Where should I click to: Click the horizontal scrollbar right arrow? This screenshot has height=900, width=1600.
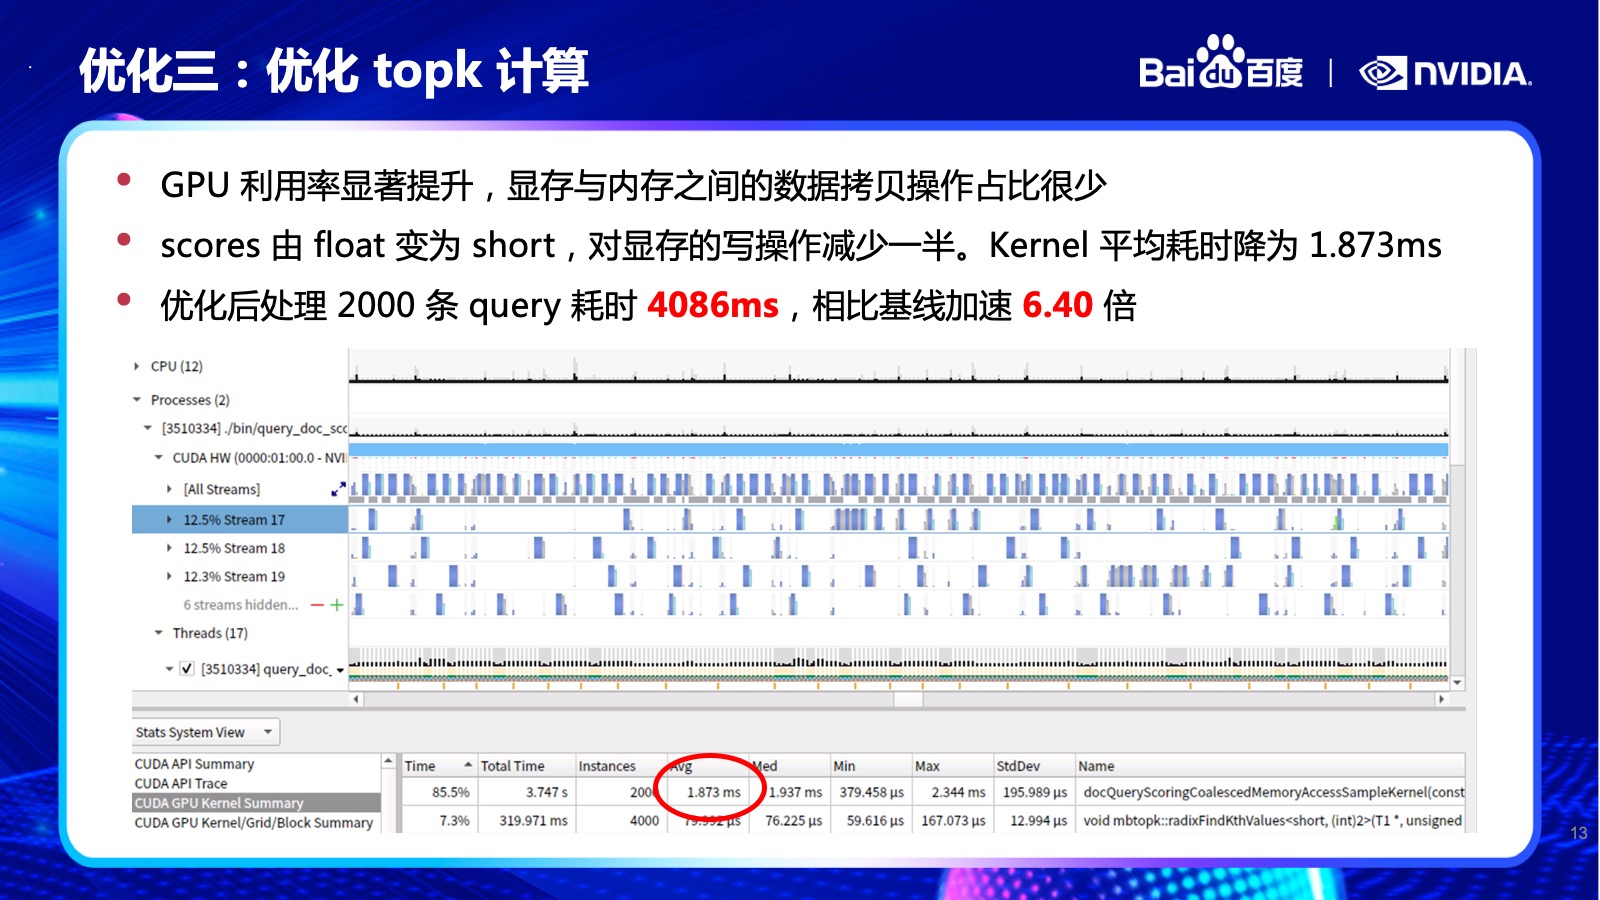click(1441, 699)
